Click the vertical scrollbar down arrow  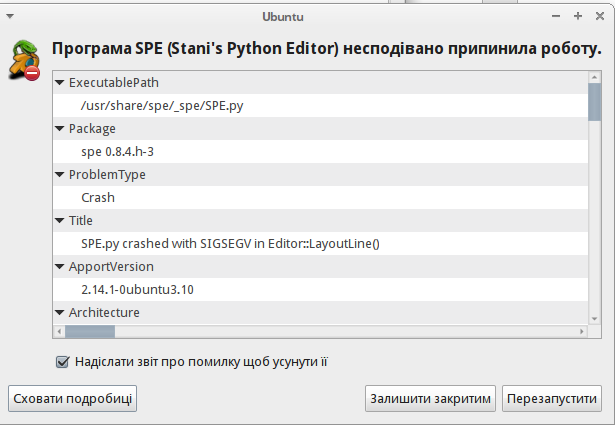(x=594, y=316)
